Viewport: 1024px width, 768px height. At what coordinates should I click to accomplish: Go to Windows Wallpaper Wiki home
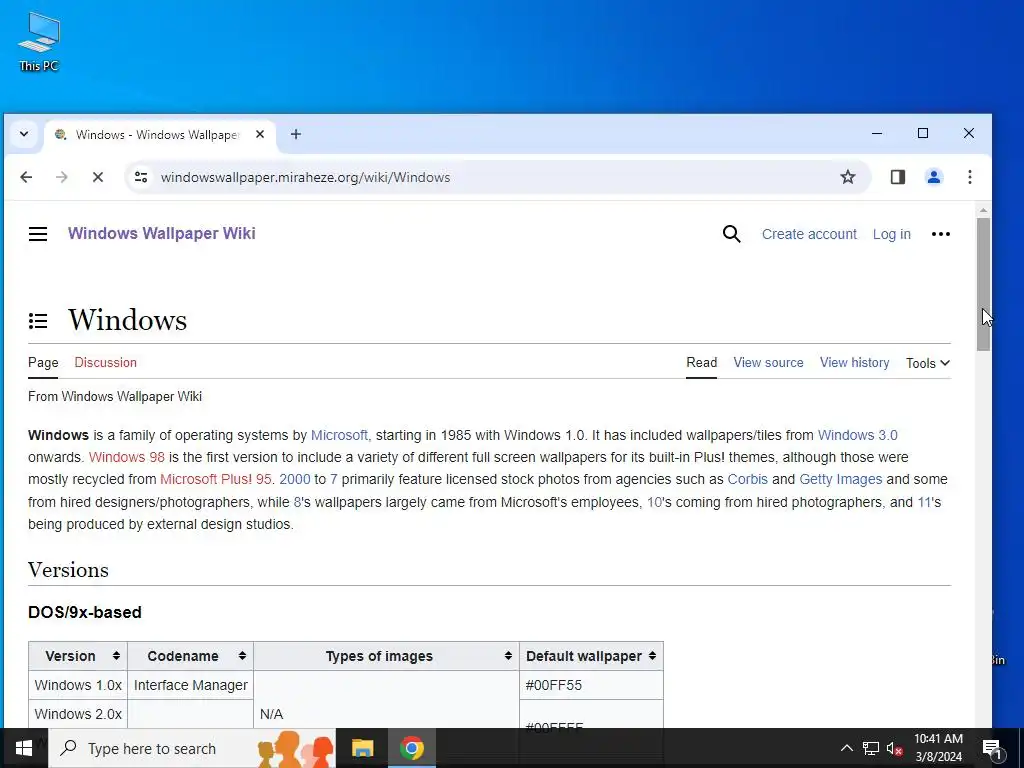[161, 233]
